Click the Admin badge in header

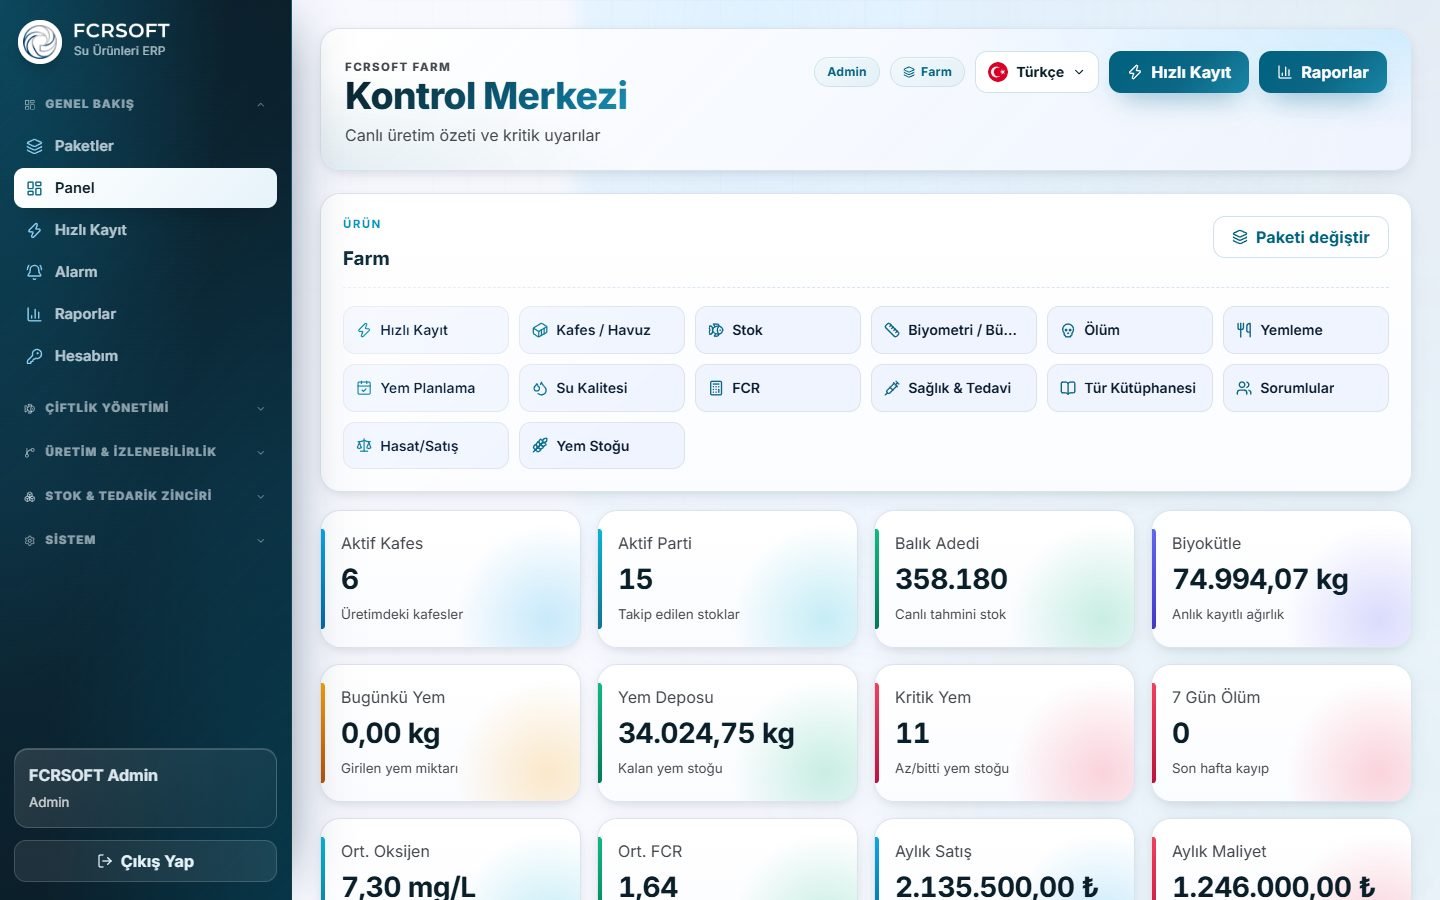[x=847, y=72]
